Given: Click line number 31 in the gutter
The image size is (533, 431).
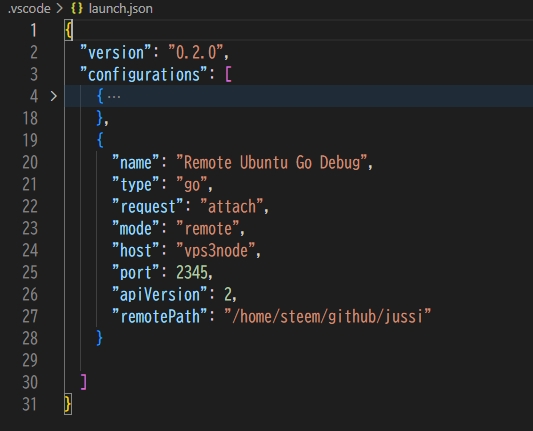Looking at the screenshot, I should 30,404.
